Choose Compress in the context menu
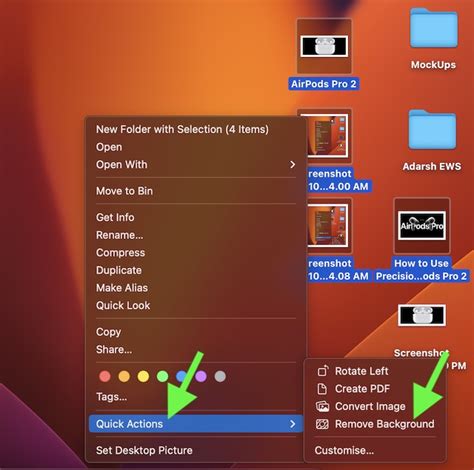The width and height of the screenshot is (474, 470). click(121, 253)
